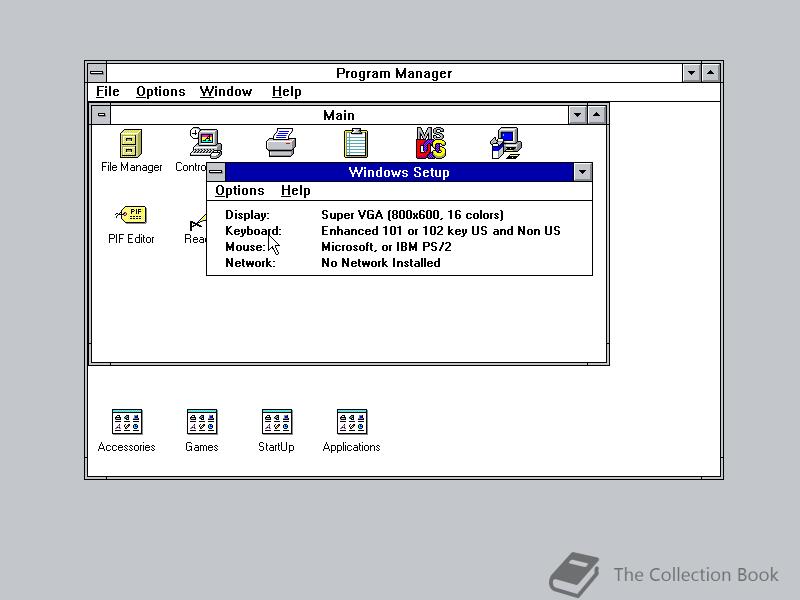Click the 'Enhanced 101 or 102 key' keyboard value
Image resolution: width=800 pixels, height=600 pixels.
441,231
